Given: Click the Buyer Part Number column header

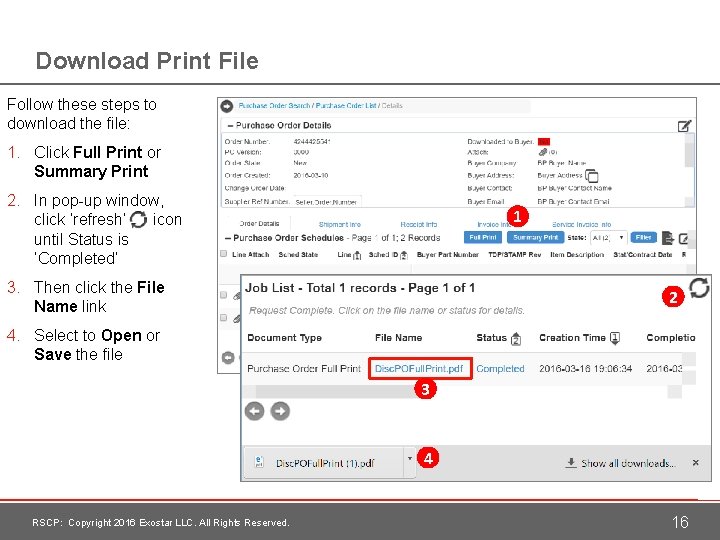Looking at the screenshot, I should tap(447, 254).
